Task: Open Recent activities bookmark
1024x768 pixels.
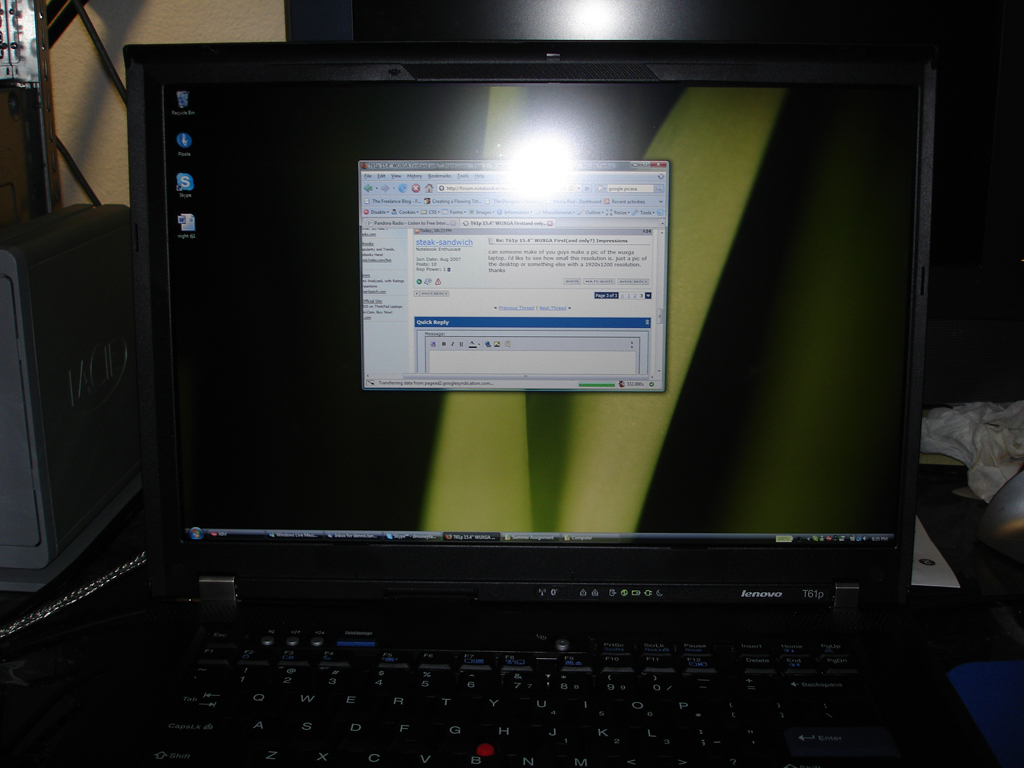Action: tap(624, 201)
